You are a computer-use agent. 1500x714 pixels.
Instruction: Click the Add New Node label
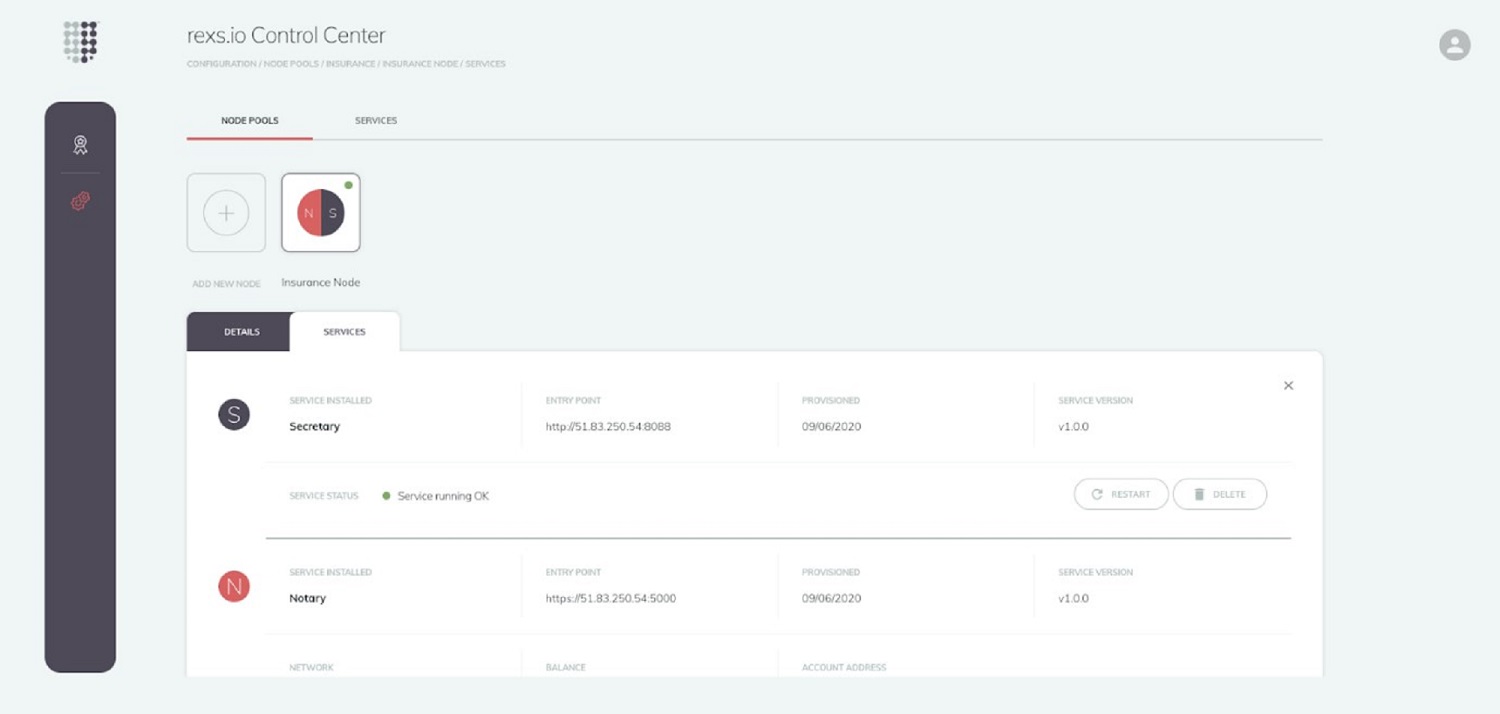click(226, 284)
